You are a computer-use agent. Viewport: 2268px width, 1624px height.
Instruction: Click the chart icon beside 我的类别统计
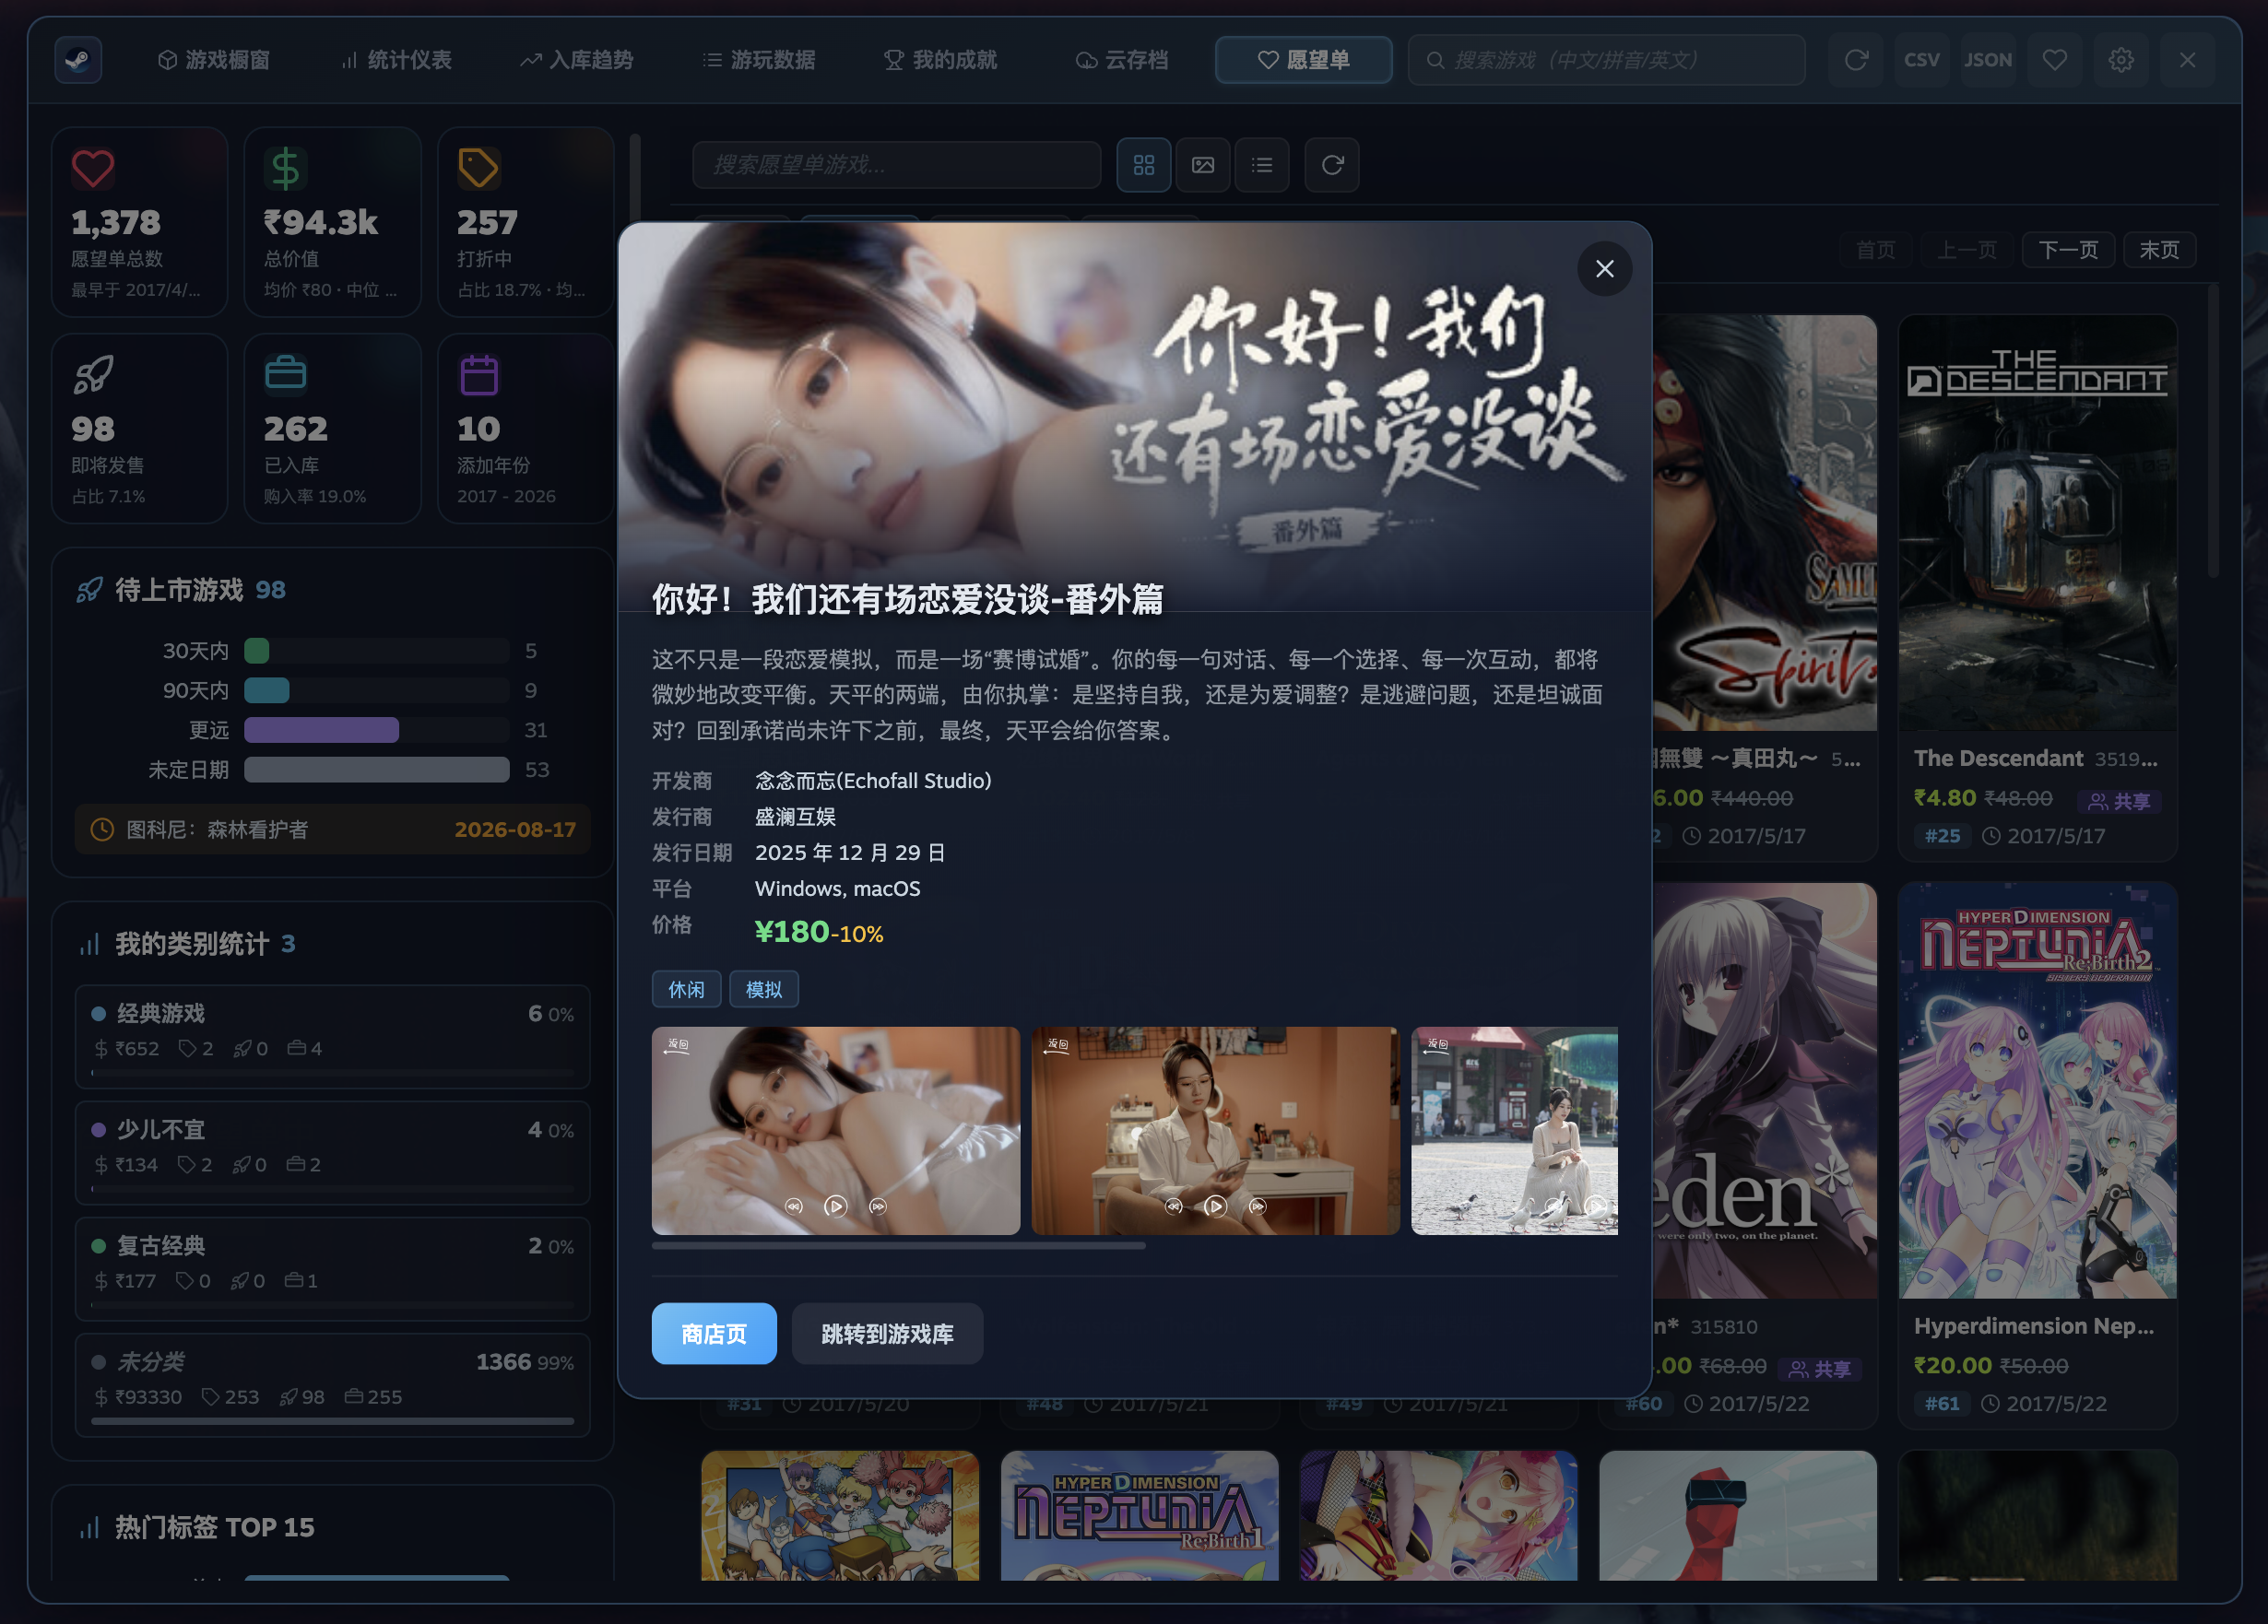click(x=90, y=944)
